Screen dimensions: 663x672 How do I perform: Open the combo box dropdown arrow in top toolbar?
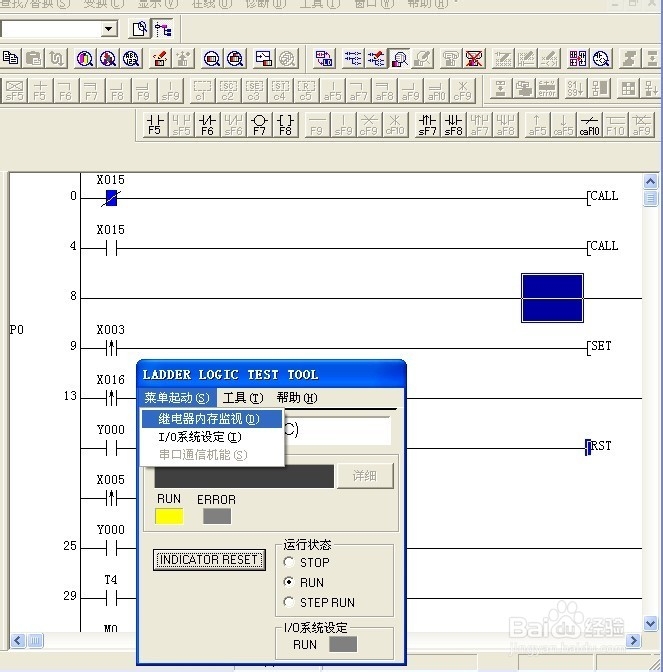pyautogui.click(x=108, y=29)
